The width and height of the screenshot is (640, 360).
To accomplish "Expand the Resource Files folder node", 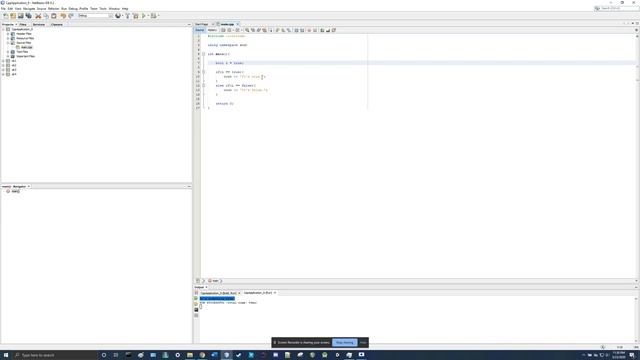I will click(x=8, y=38).
